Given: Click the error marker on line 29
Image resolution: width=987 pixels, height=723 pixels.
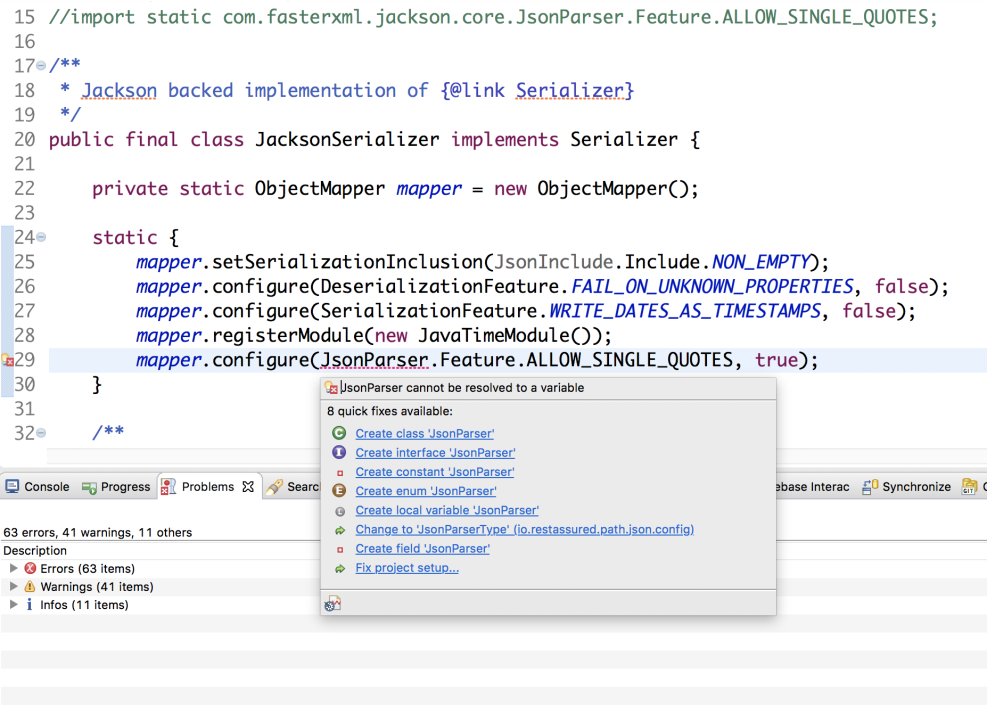Looking at the screenshot, I should (7, 360).
